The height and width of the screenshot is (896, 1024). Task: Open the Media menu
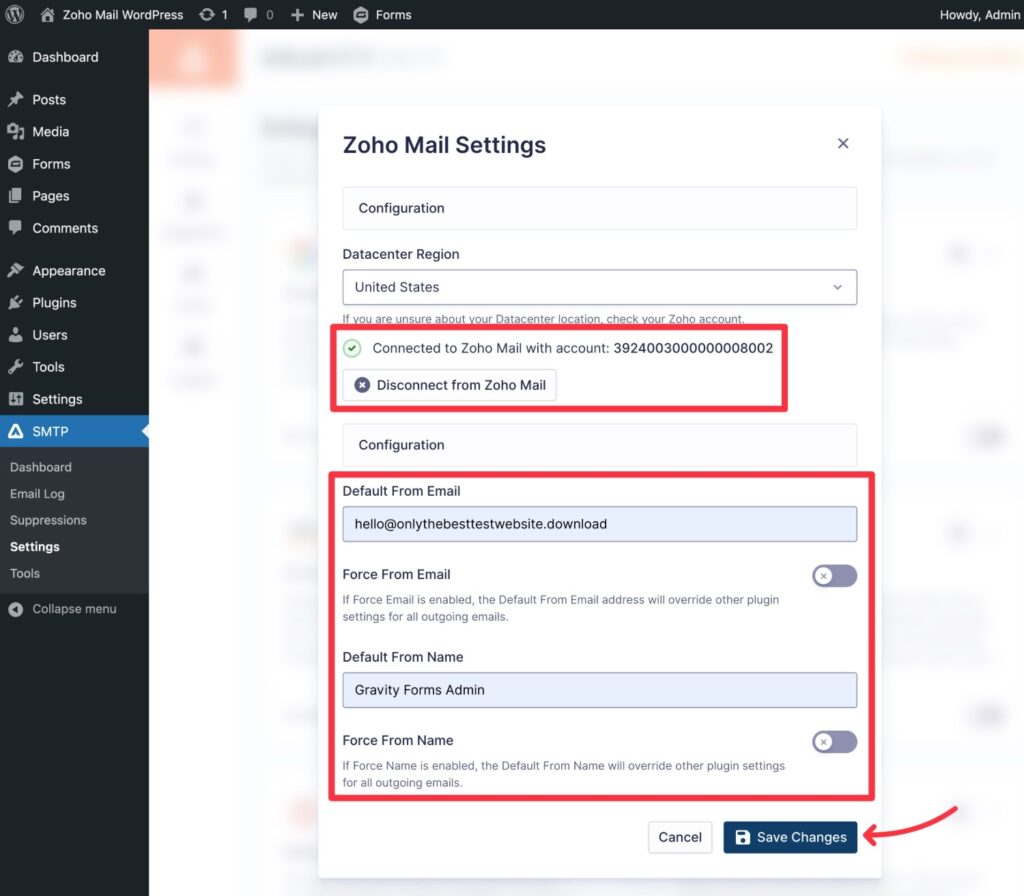coord(50,131)
